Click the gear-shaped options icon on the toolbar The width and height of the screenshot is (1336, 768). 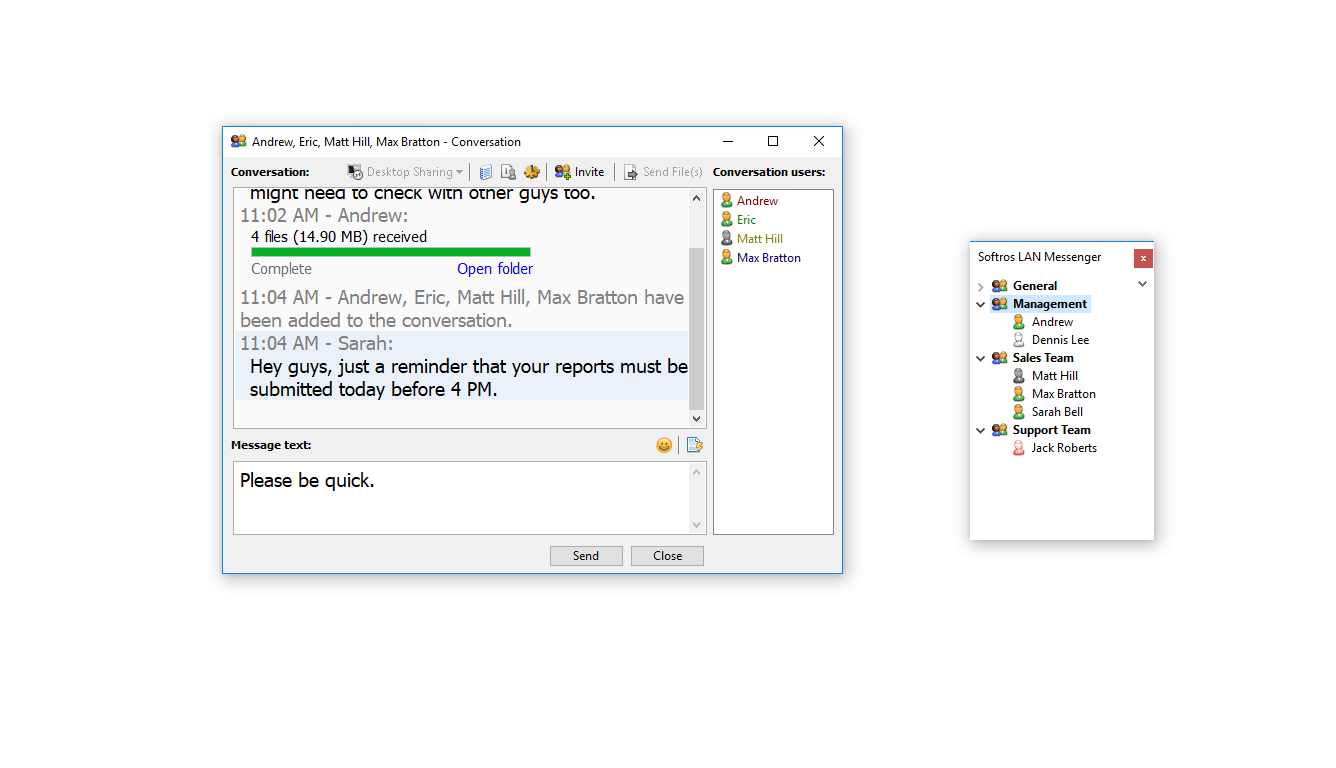pyautogui.click(x=531, y=171)
